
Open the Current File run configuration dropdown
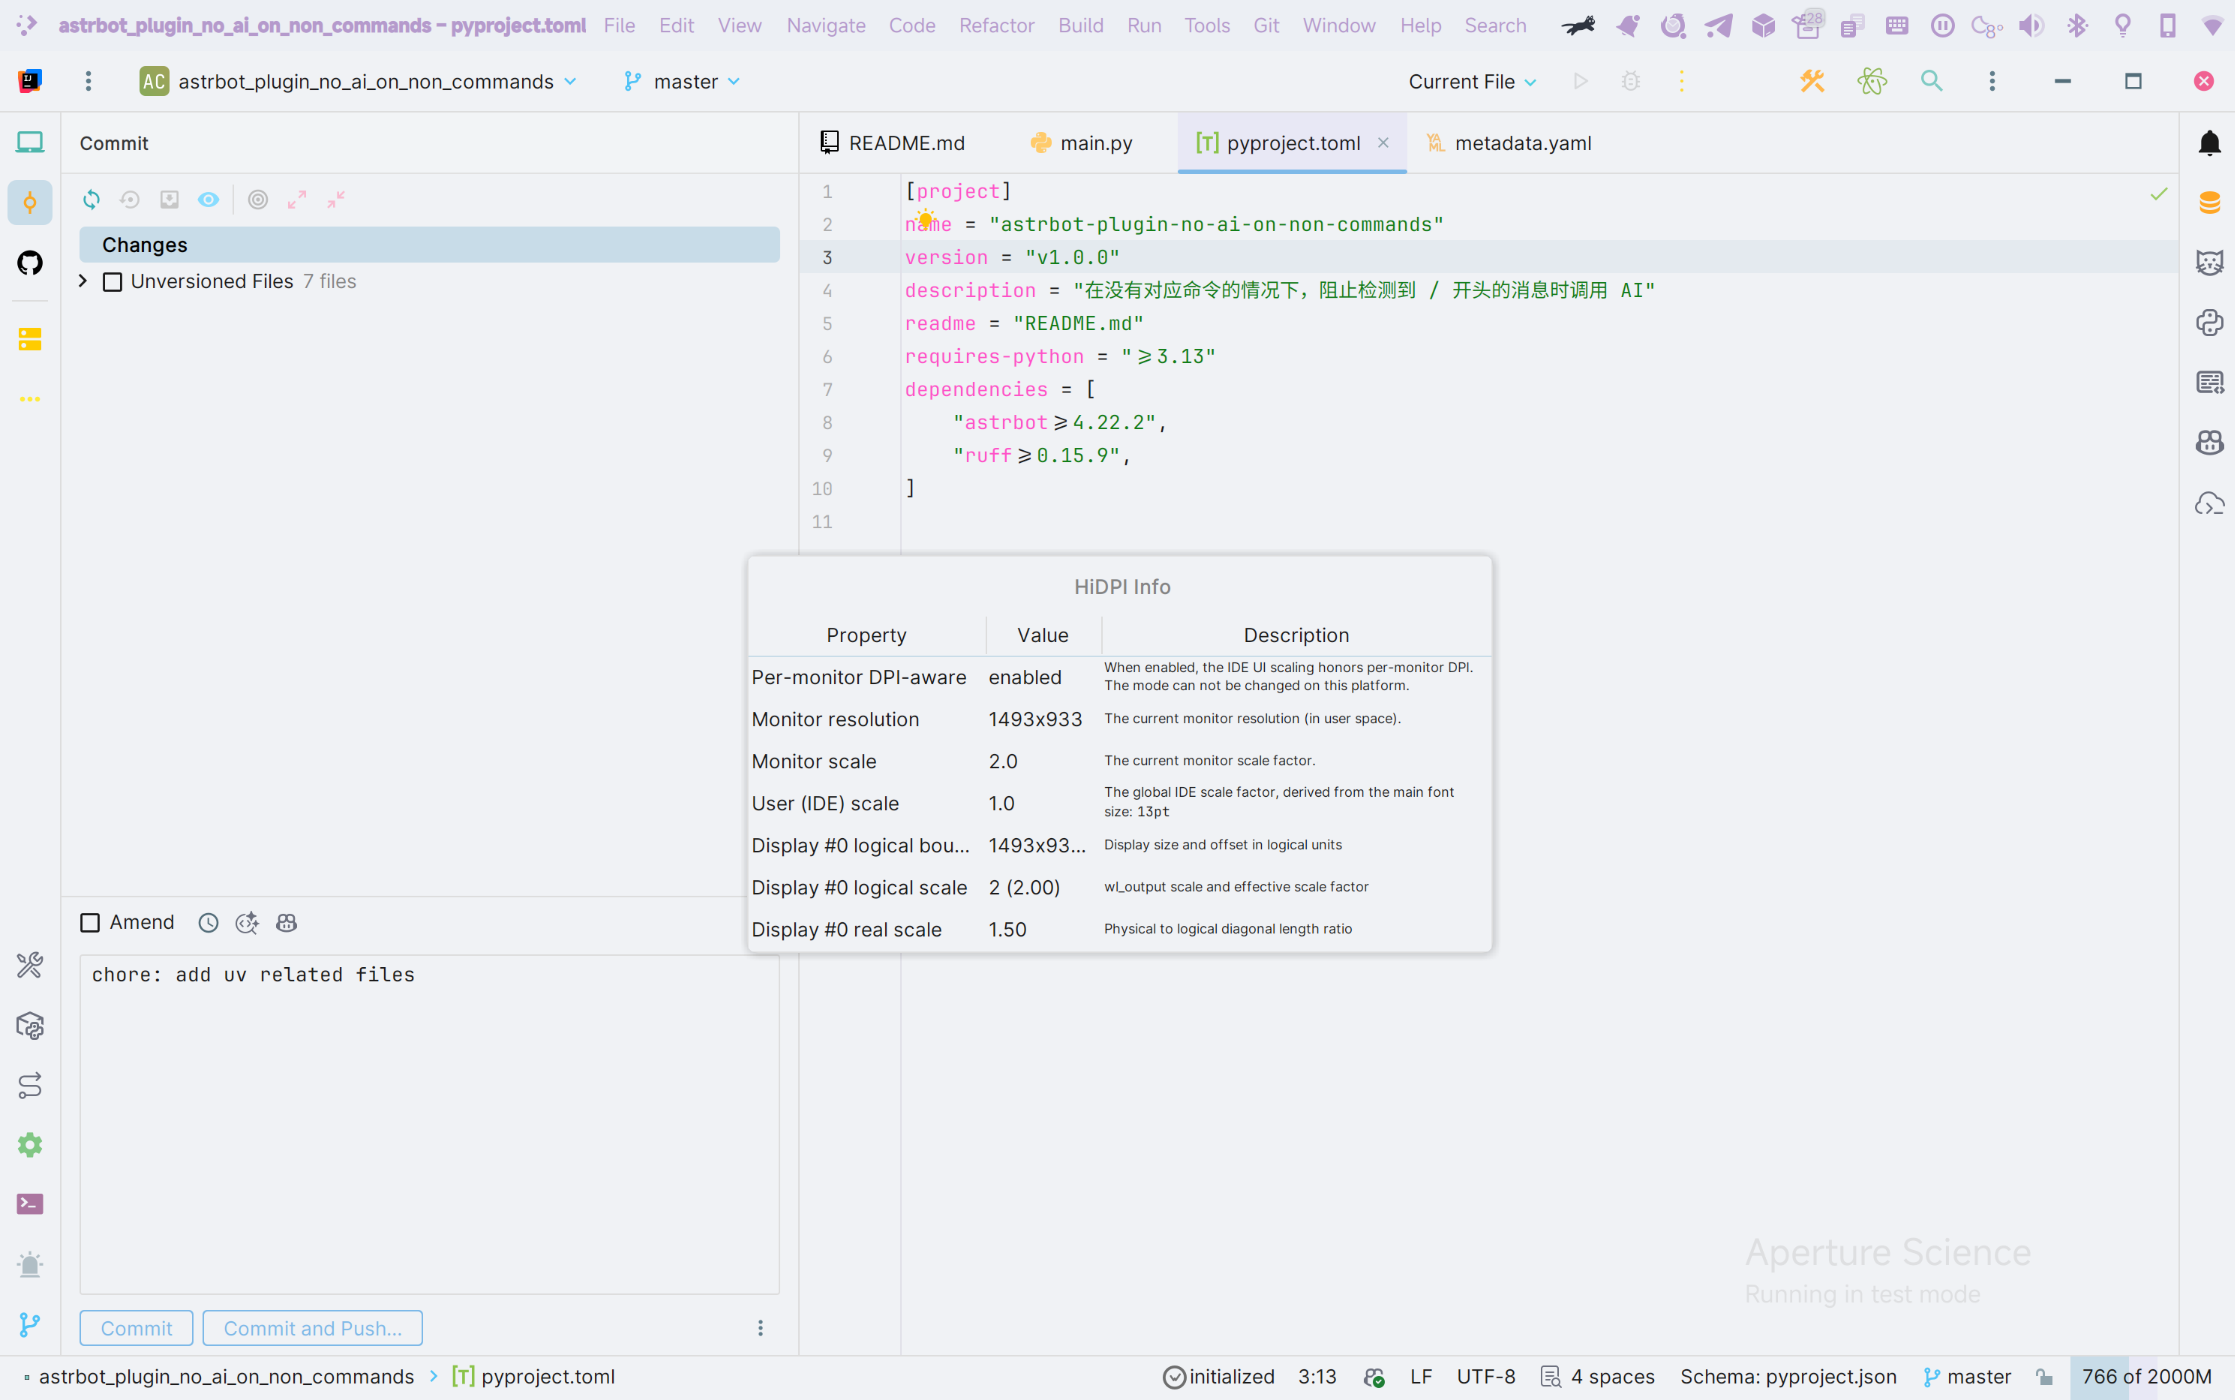[x=1471, y=82]
